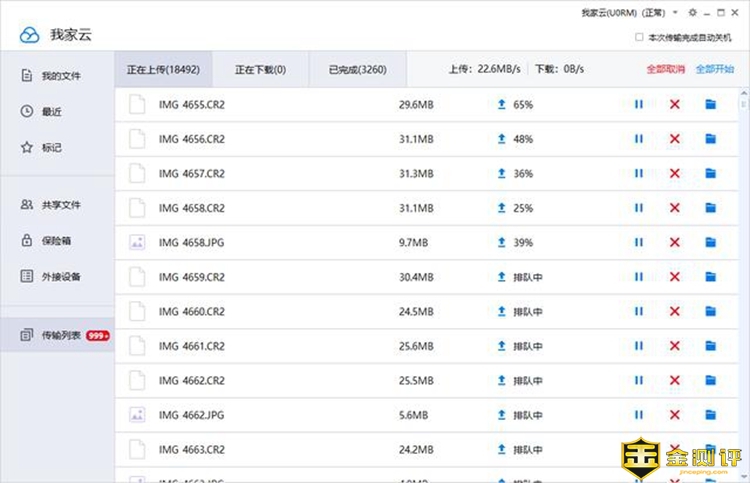
Task: Expand the 我家云(U0RM) device dropdown
Action: (x=676, y=13)
